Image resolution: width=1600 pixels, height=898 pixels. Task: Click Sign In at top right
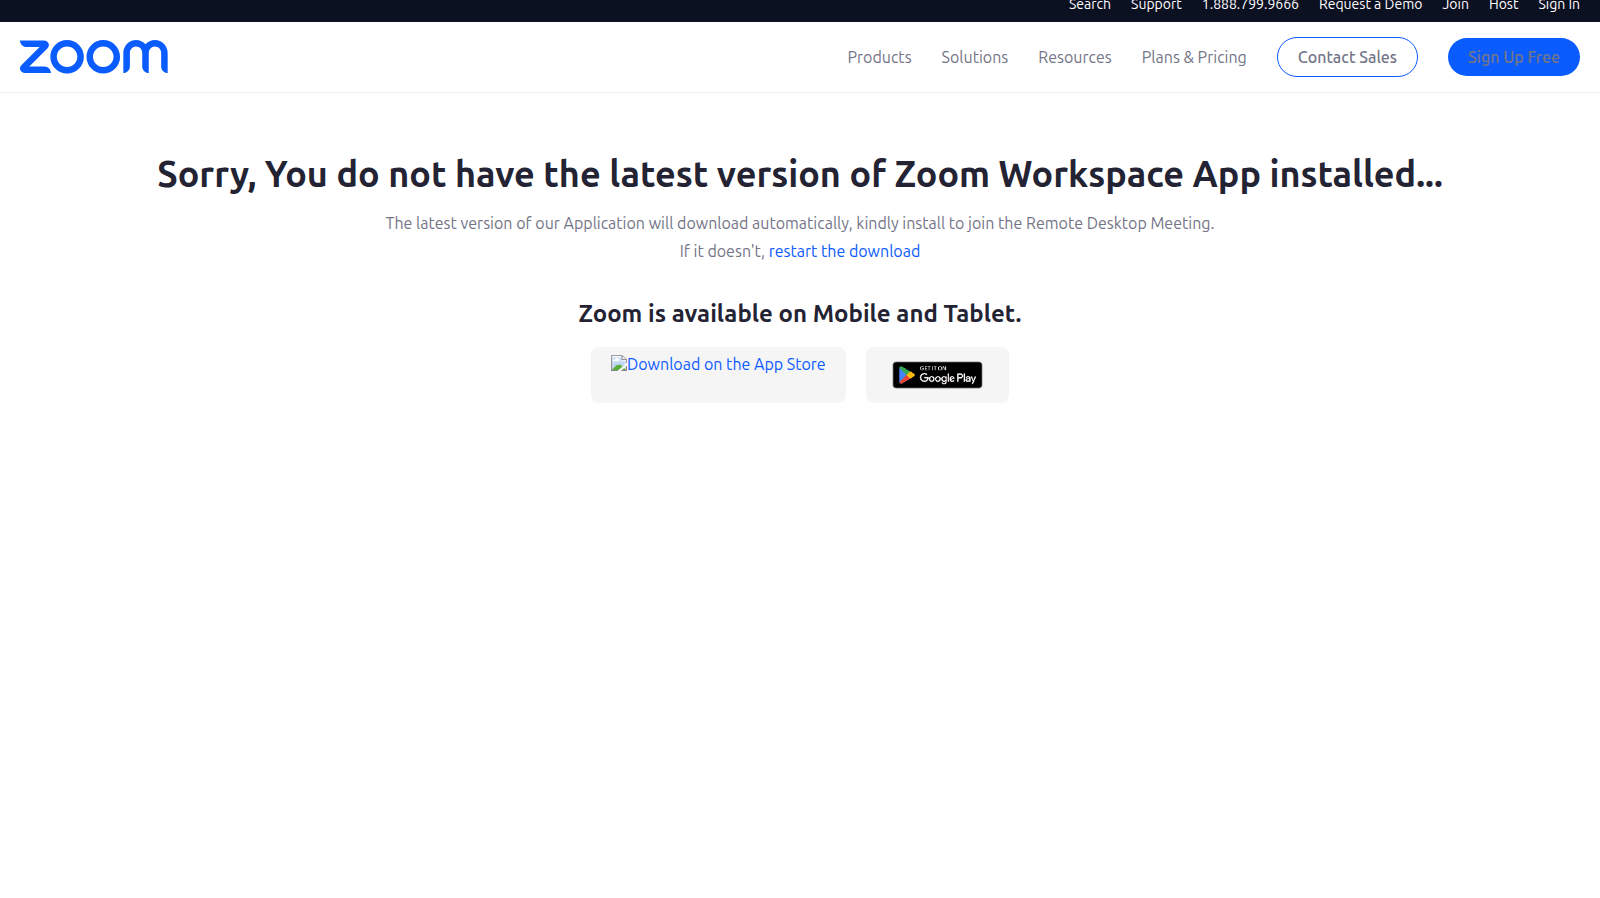(1558, 6)
